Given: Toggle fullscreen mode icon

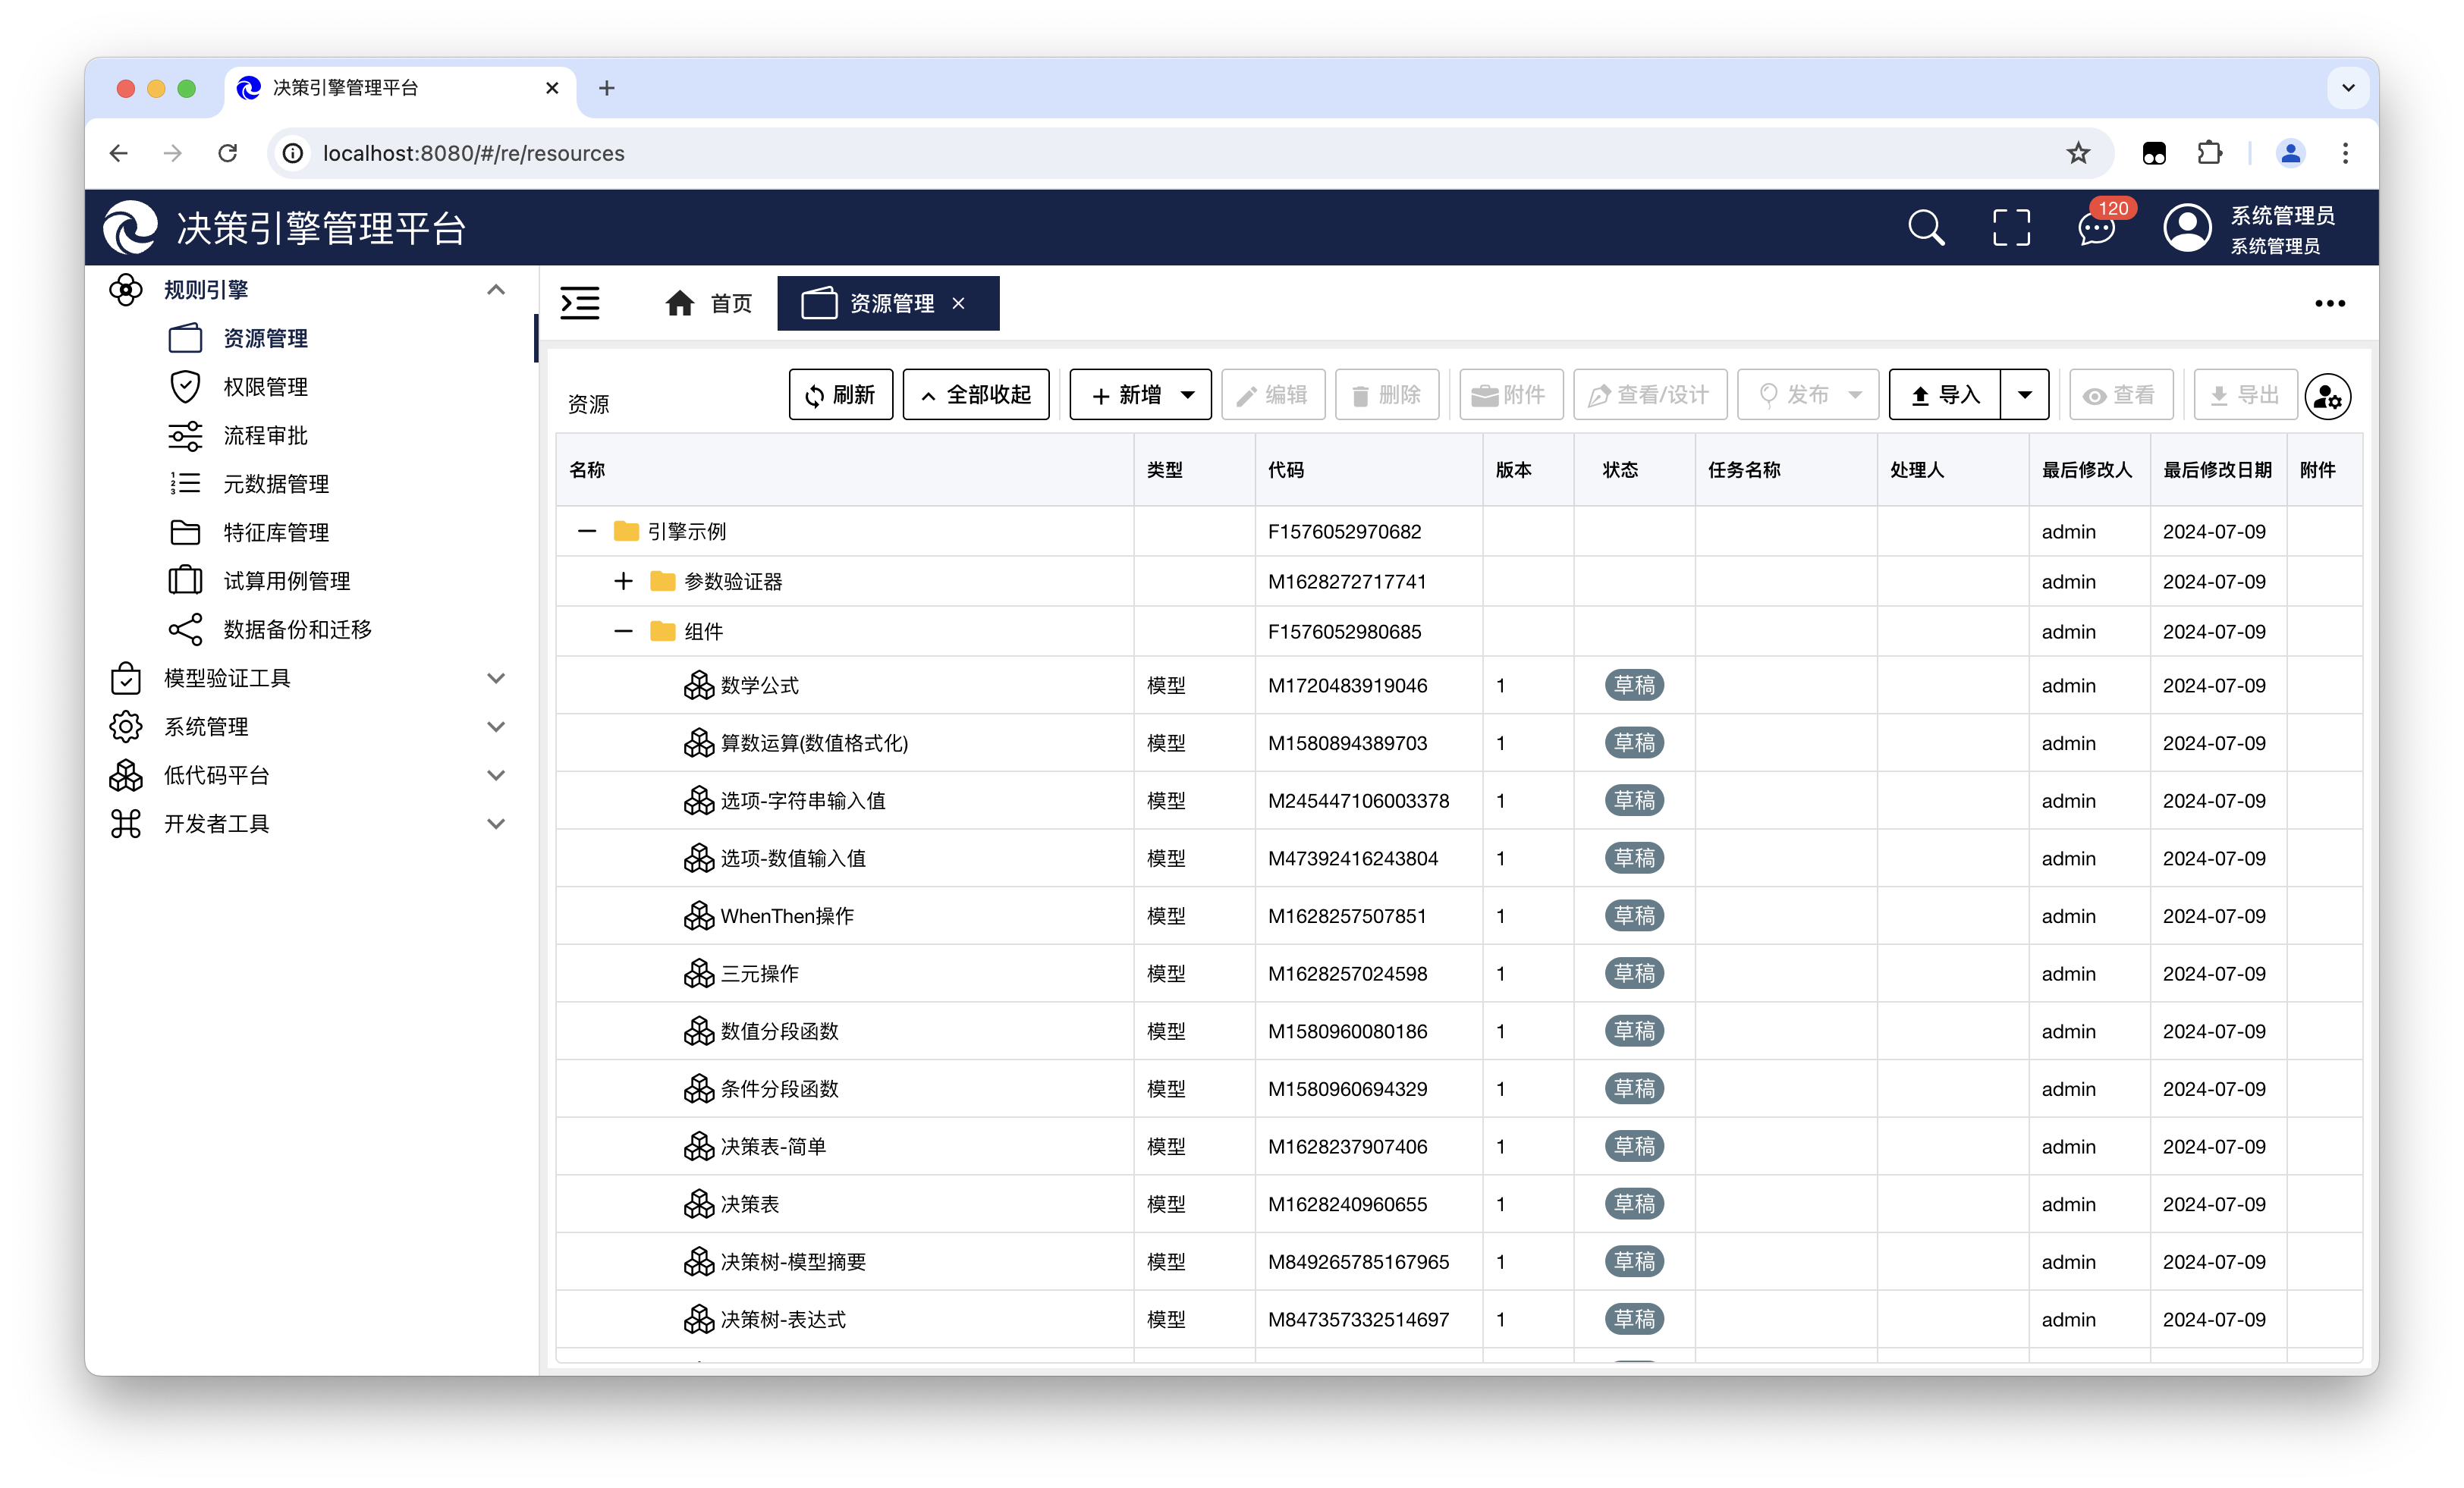Looking at the screenshot, I should click(2011, 228).
